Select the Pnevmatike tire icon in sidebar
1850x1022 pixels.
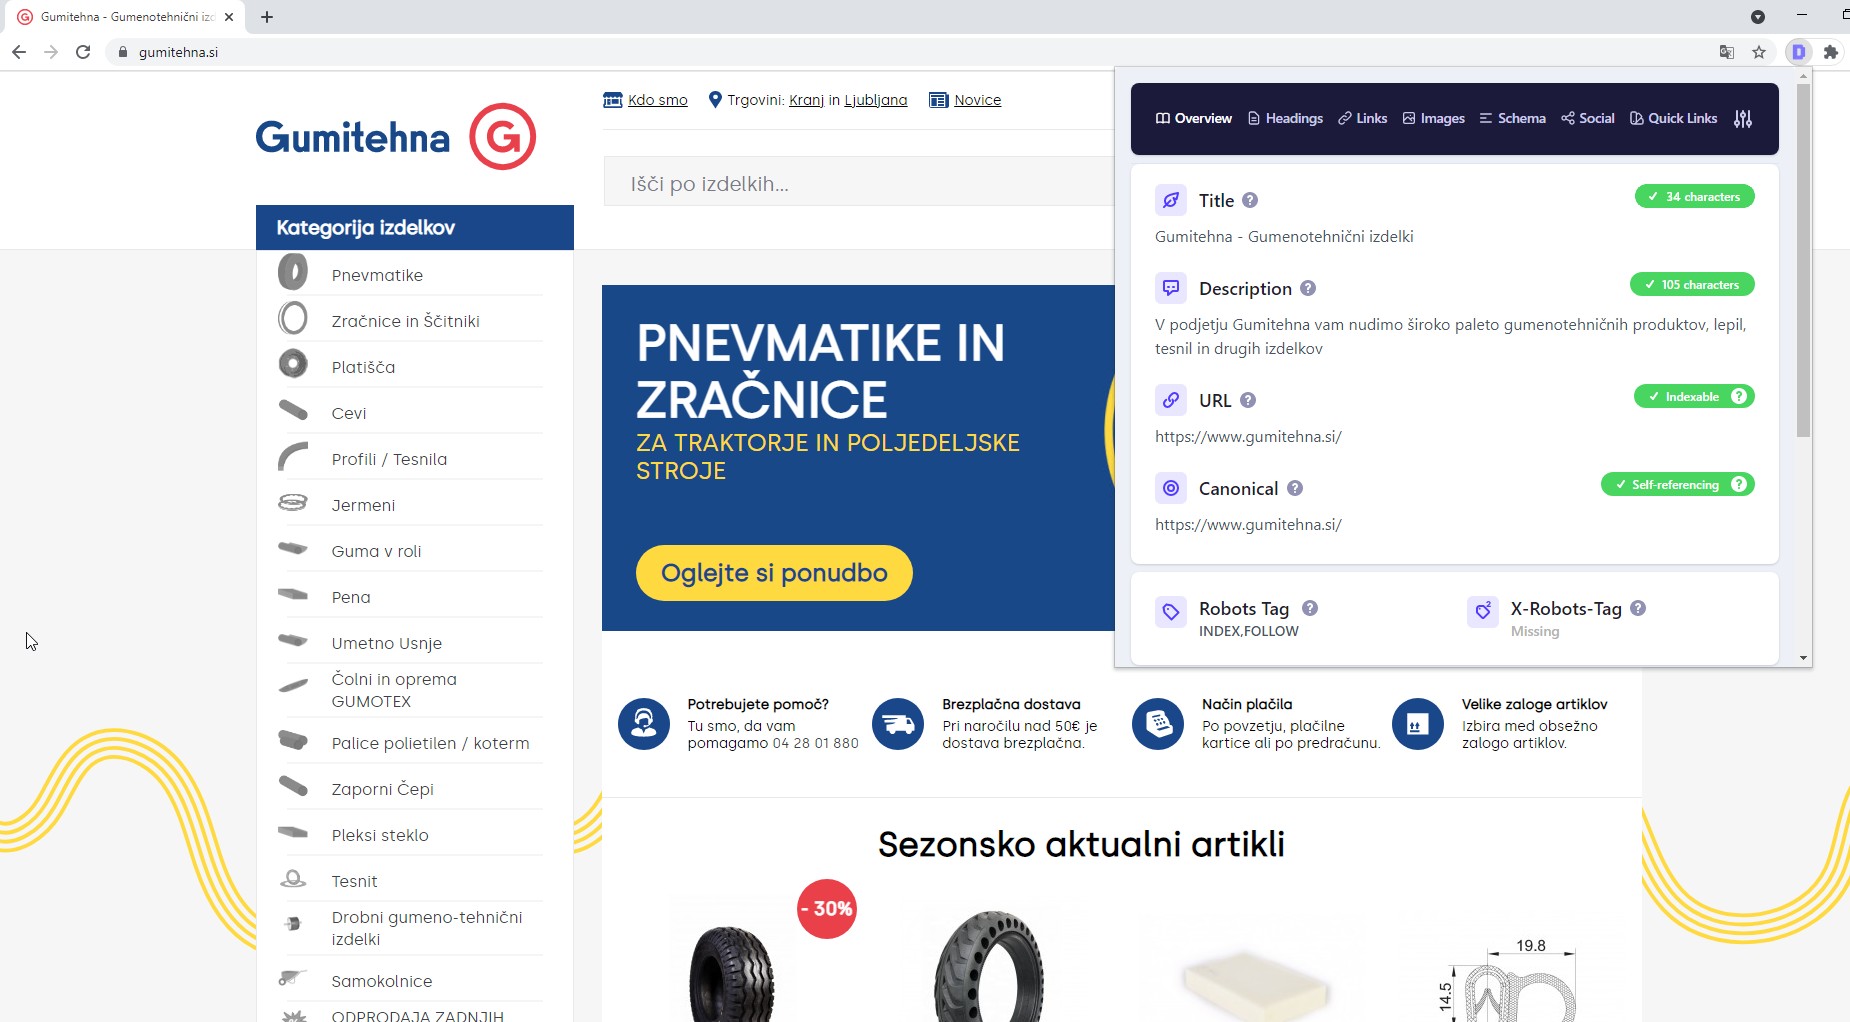pos(294,271)
